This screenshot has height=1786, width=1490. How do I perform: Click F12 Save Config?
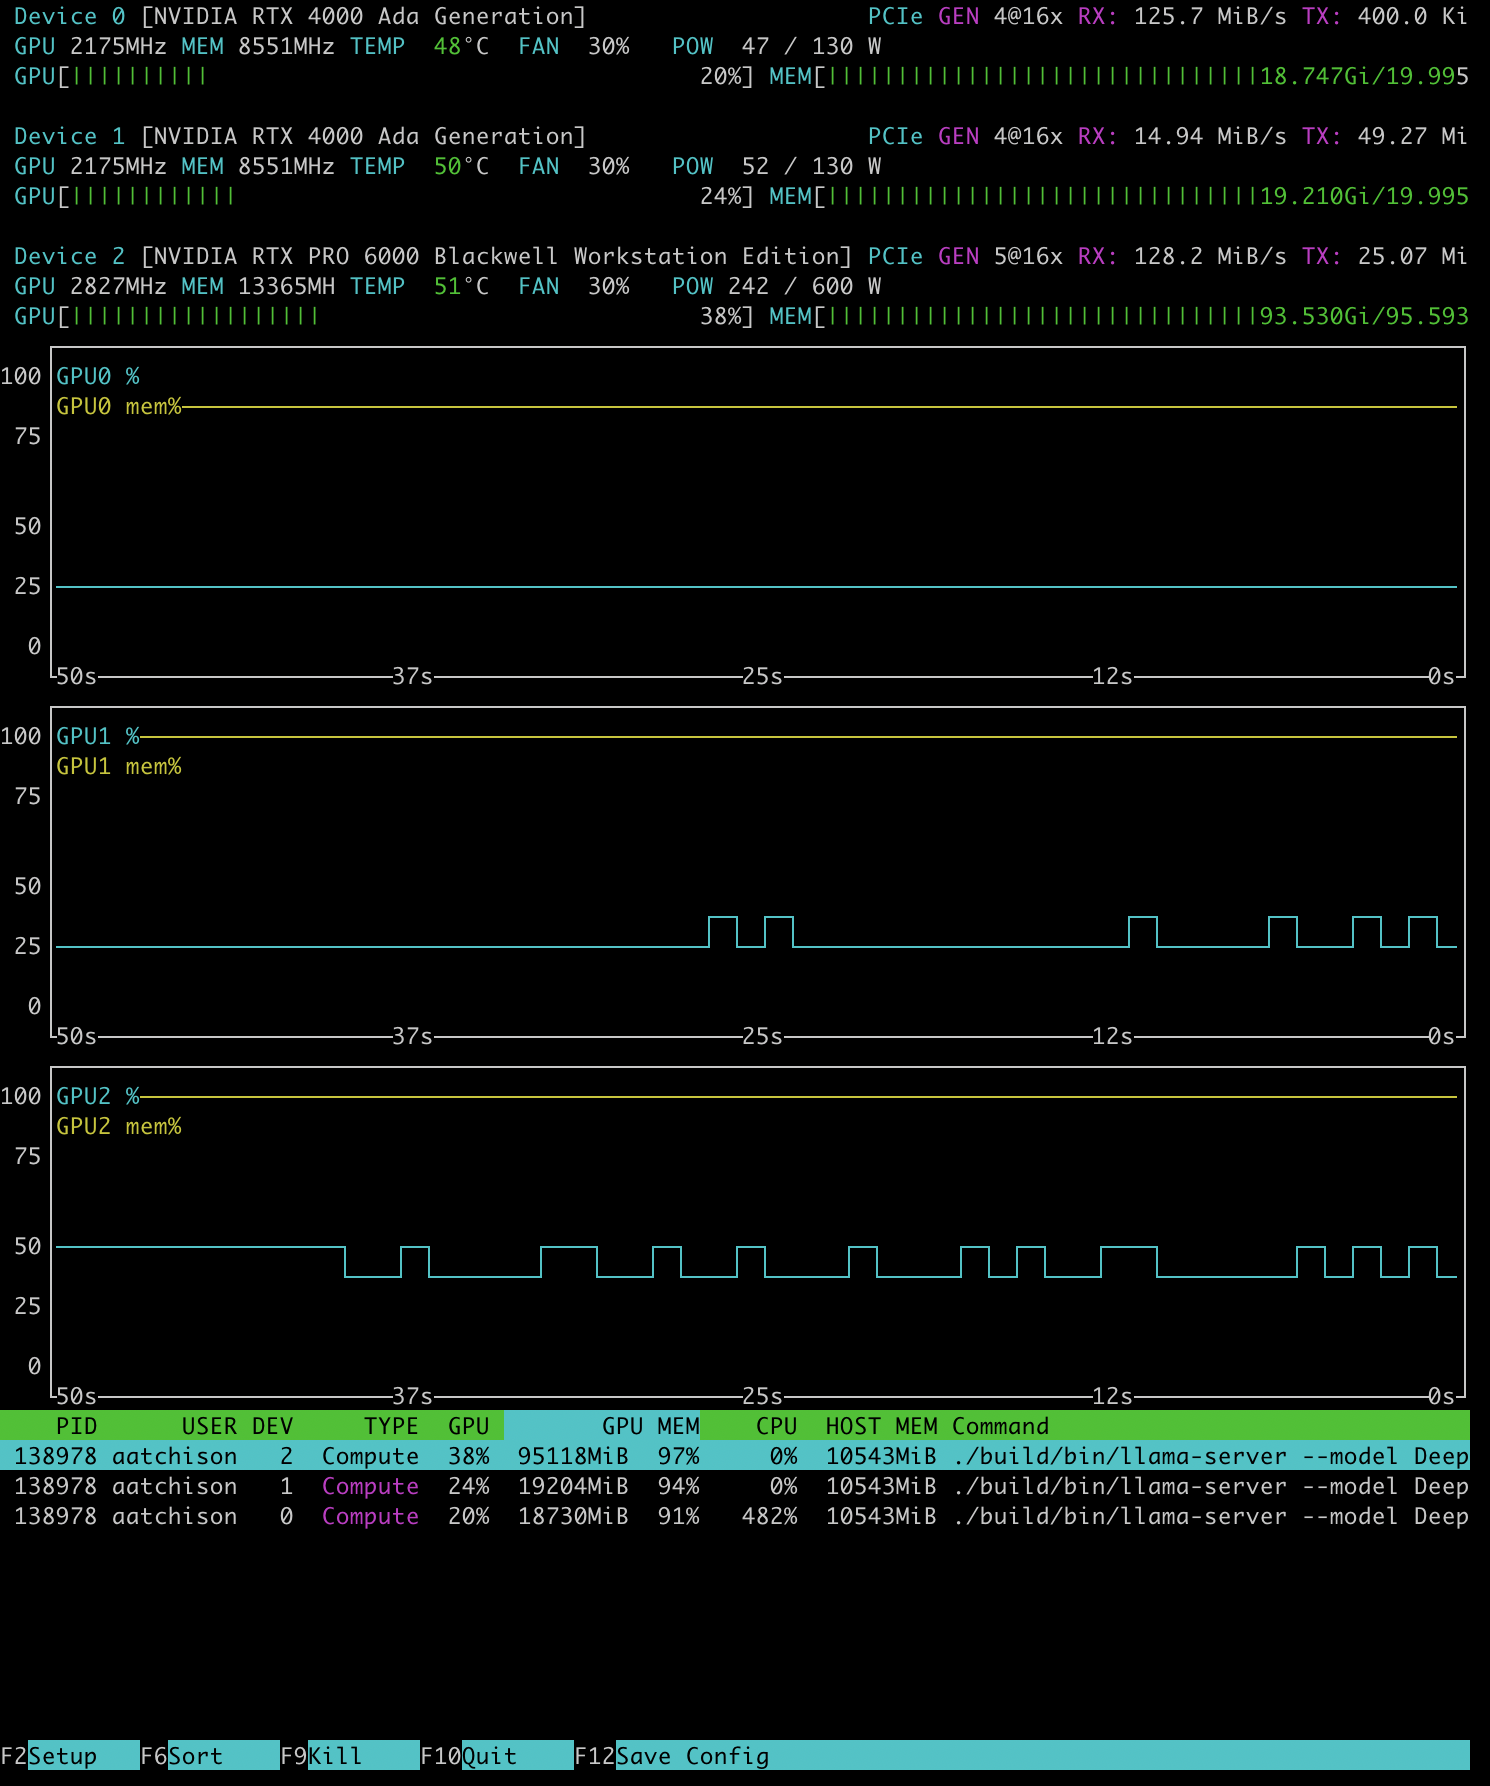point(692,1755)
